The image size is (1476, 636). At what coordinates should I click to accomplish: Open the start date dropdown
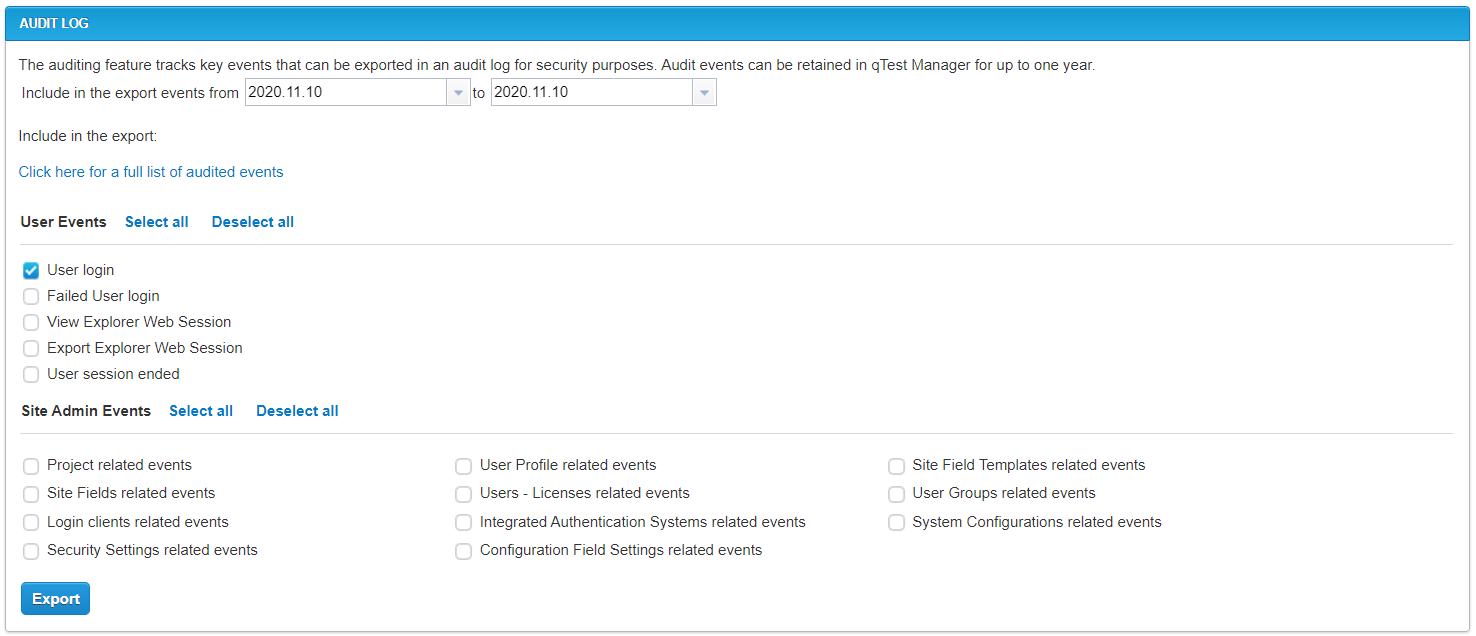pos(458,92)
